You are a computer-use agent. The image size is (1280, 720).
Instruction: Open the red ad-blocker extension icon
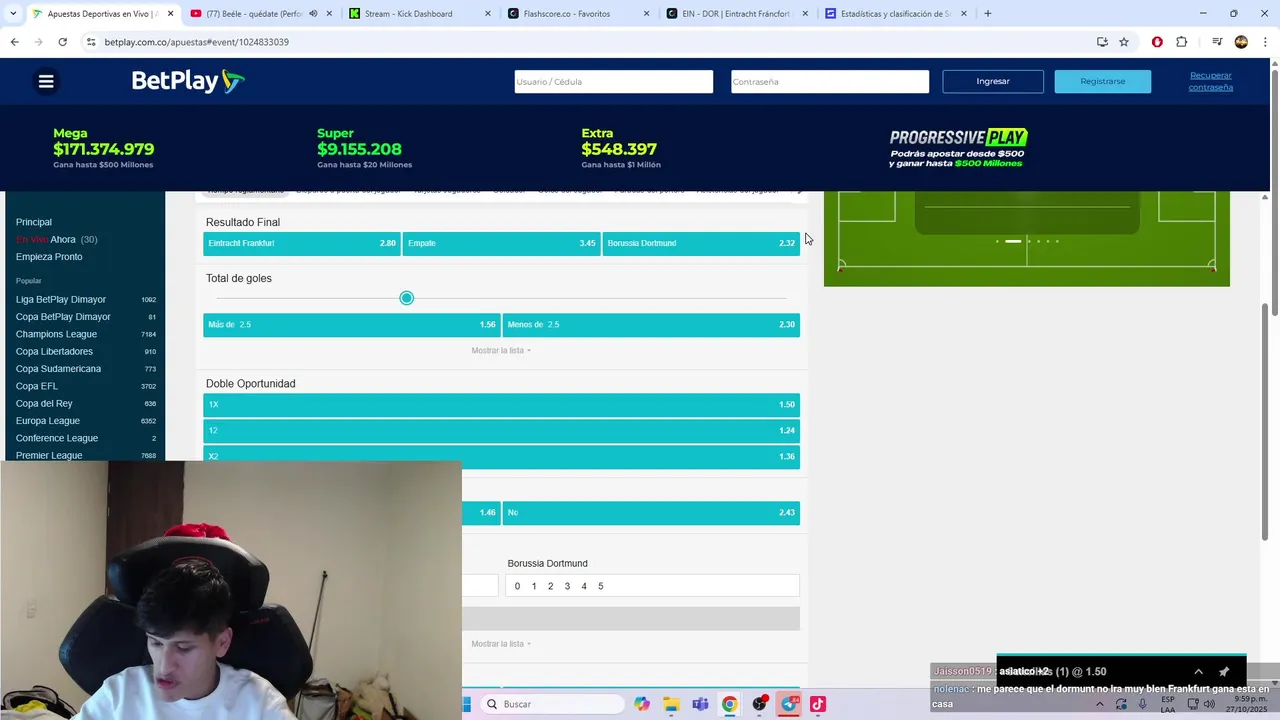coord(1157,42)
